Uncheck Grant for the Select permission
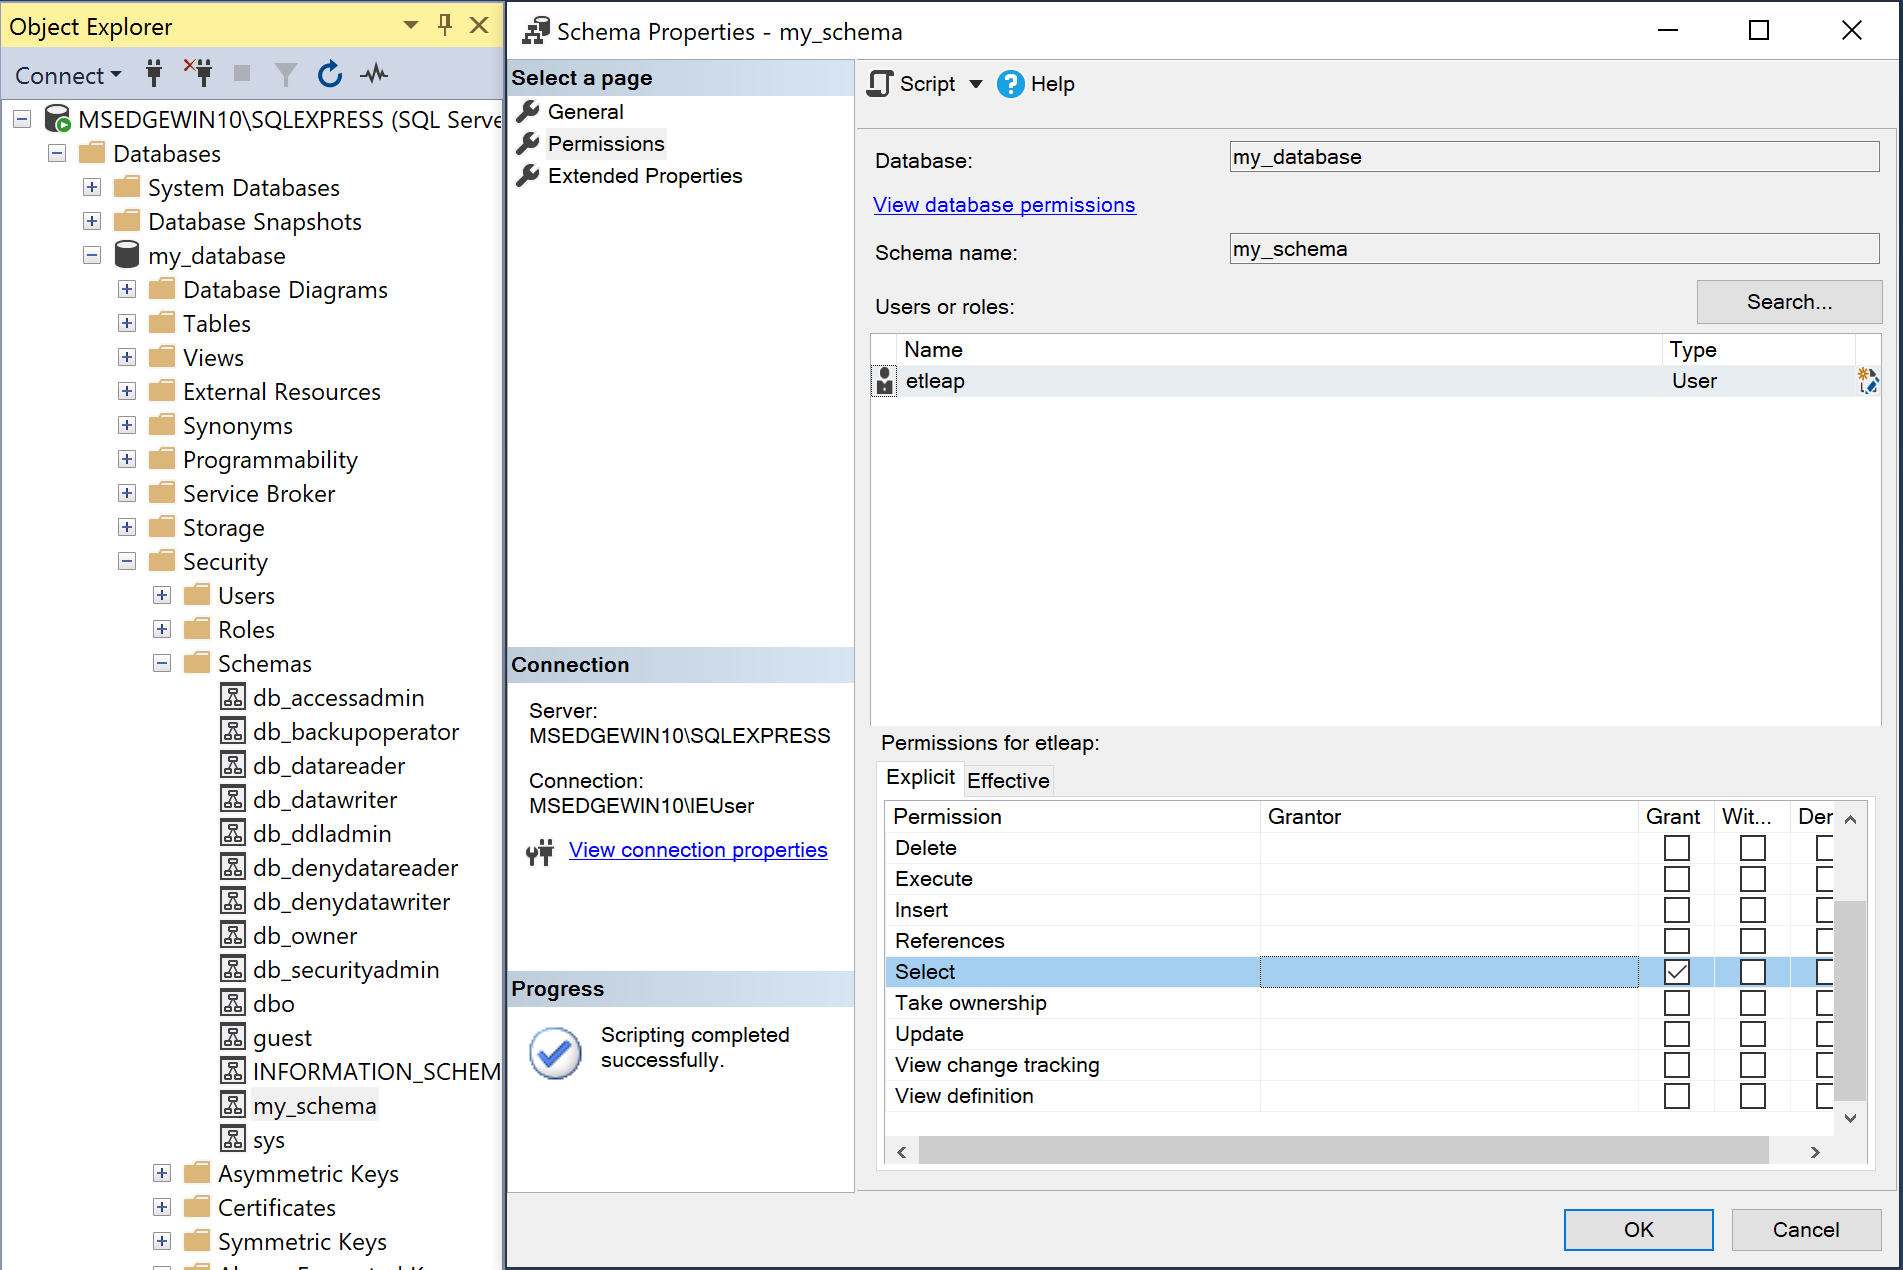The image size is (1903, 1270). [x=1676, y=971]
